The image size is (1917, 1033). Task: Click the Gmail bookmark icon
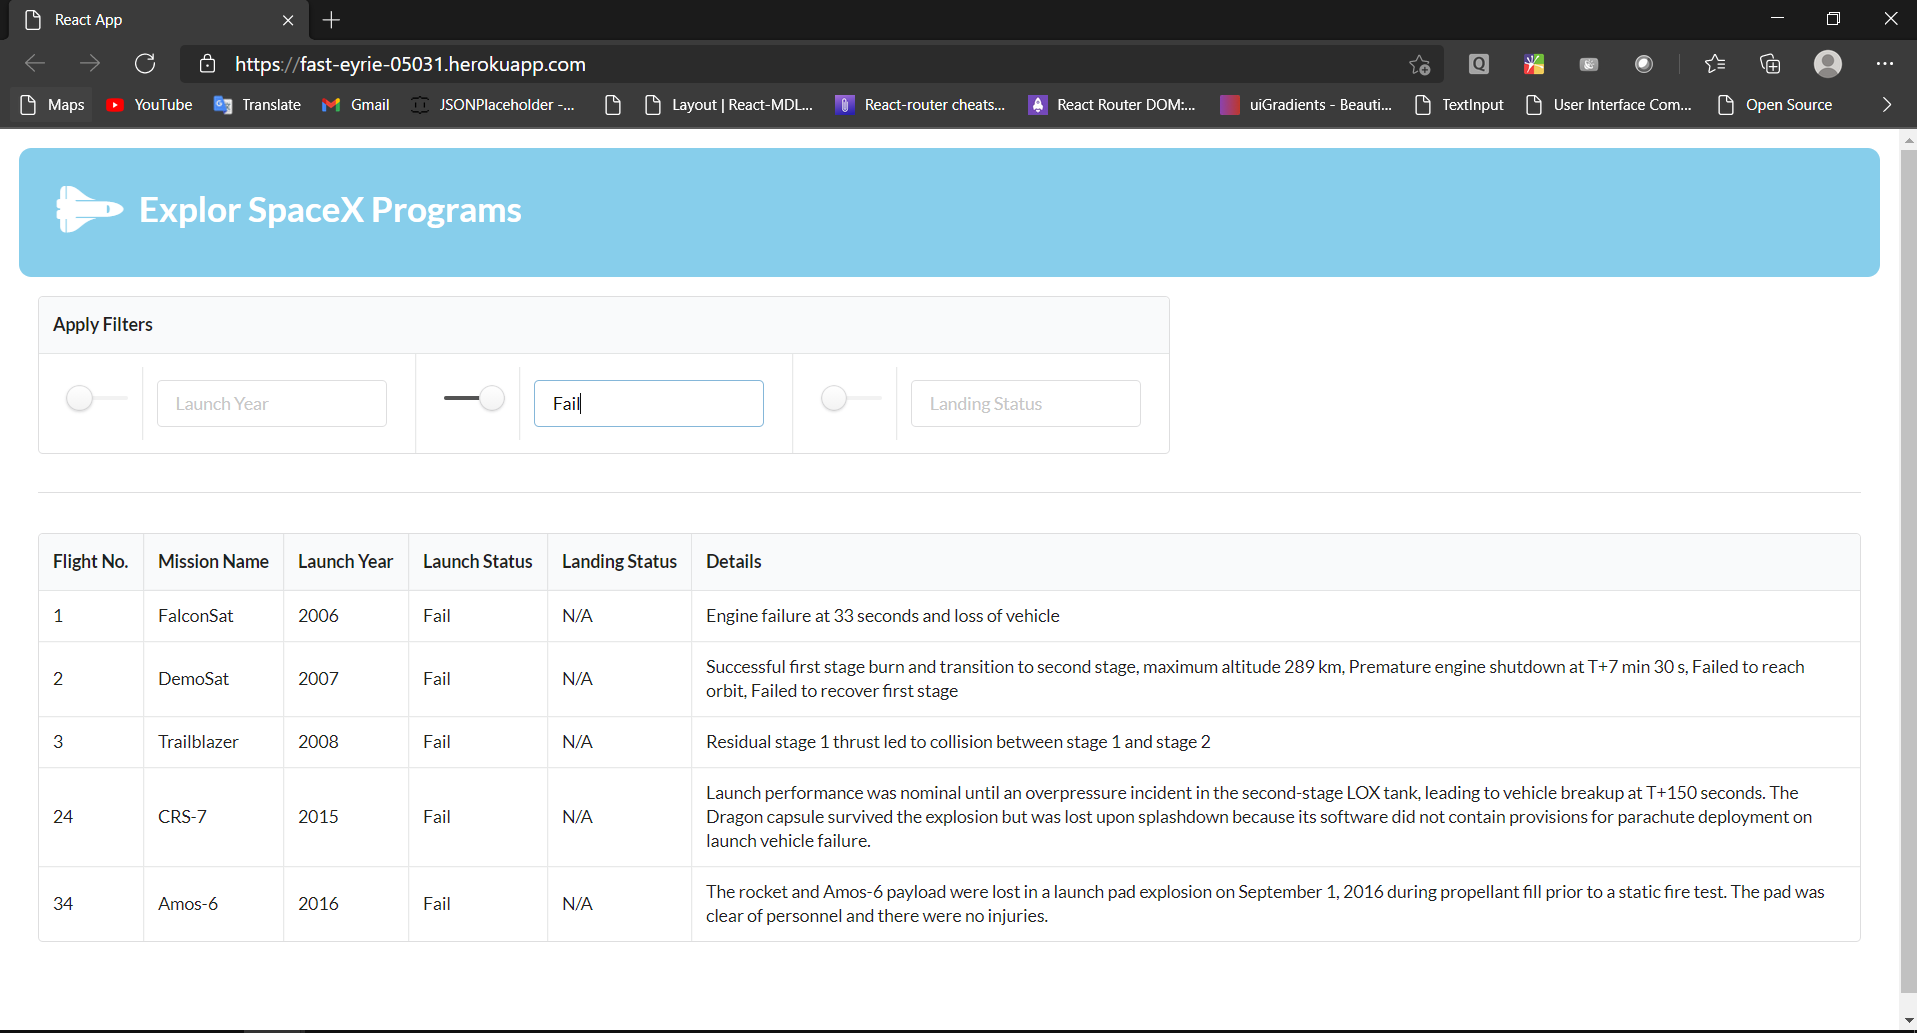point(332,104)
